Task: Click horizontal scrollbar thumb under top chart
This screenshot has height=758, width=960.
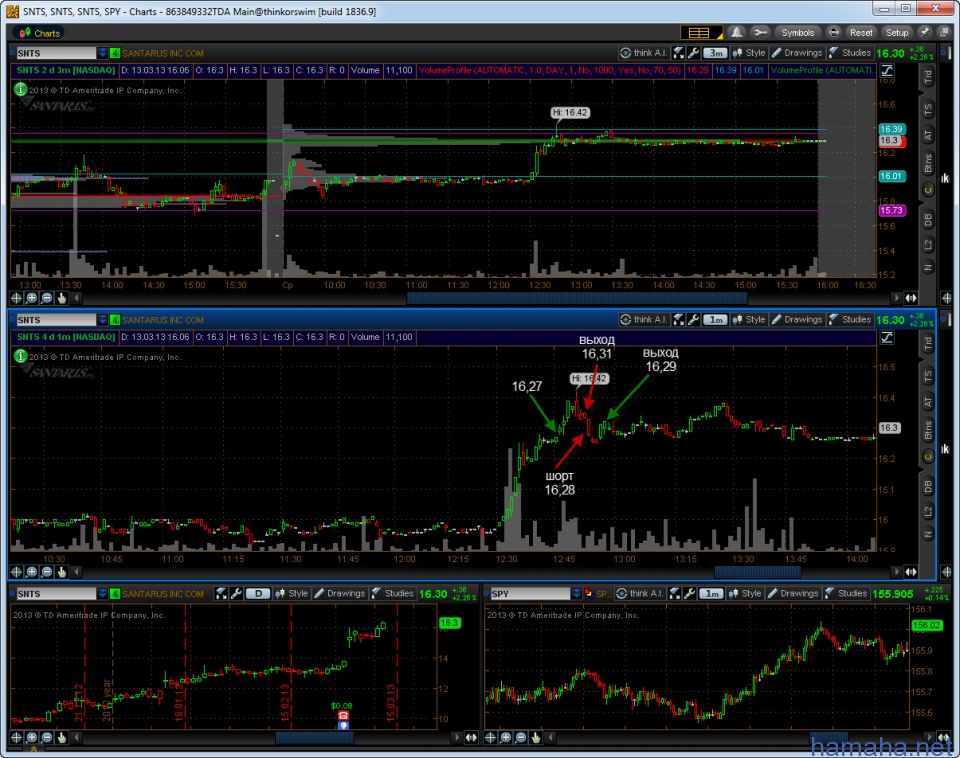Action: (x=577, y=298)
